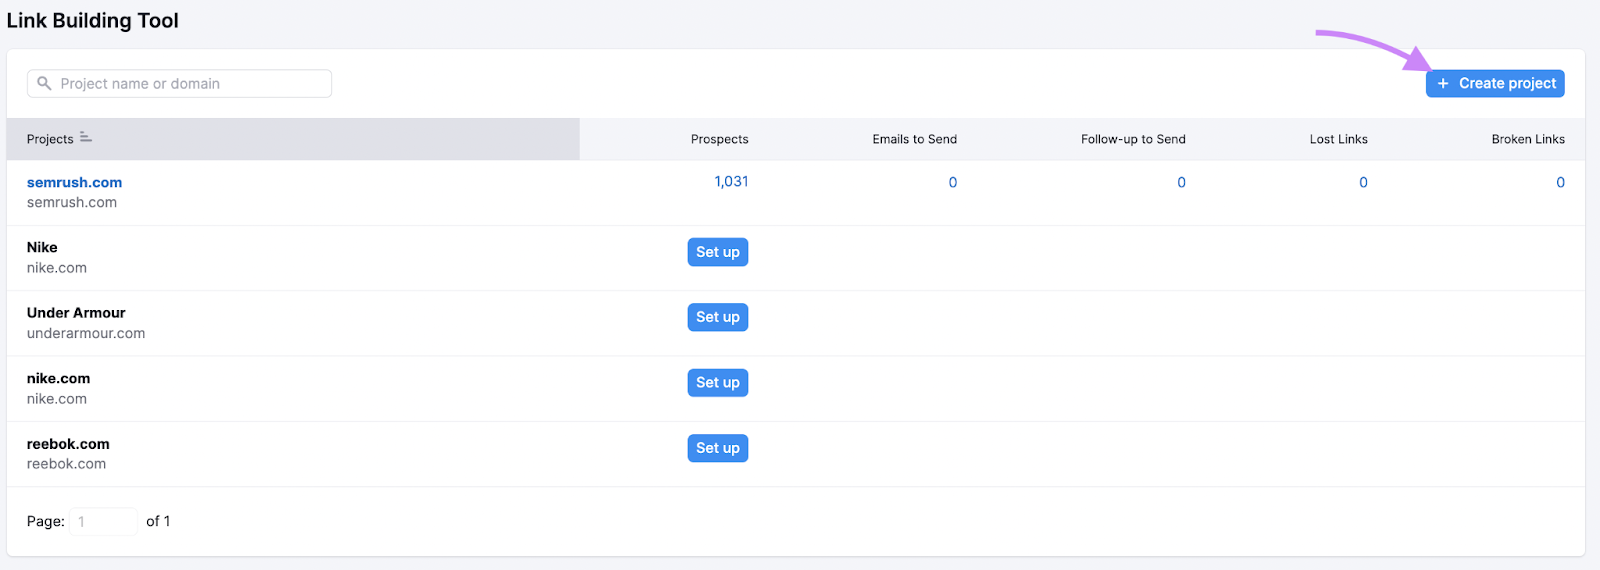Screen dimensions: 1600x570
Task: Set up the Under Armour project
Action: coord(717,317)
